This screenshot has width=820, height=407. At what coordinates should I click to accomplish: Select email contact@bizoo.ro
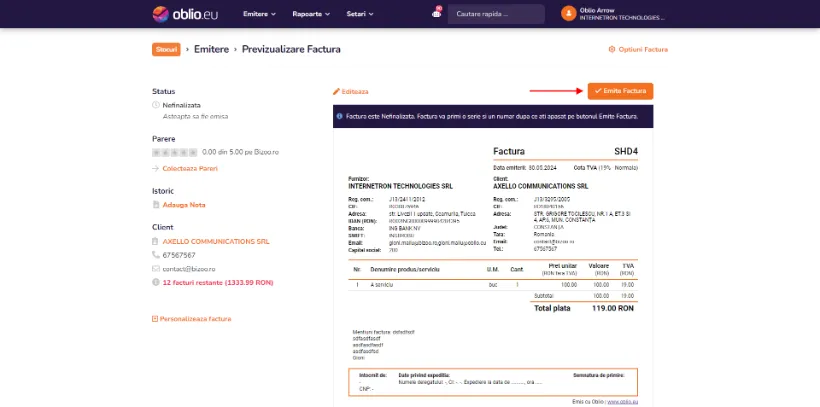tap(189, 269)
